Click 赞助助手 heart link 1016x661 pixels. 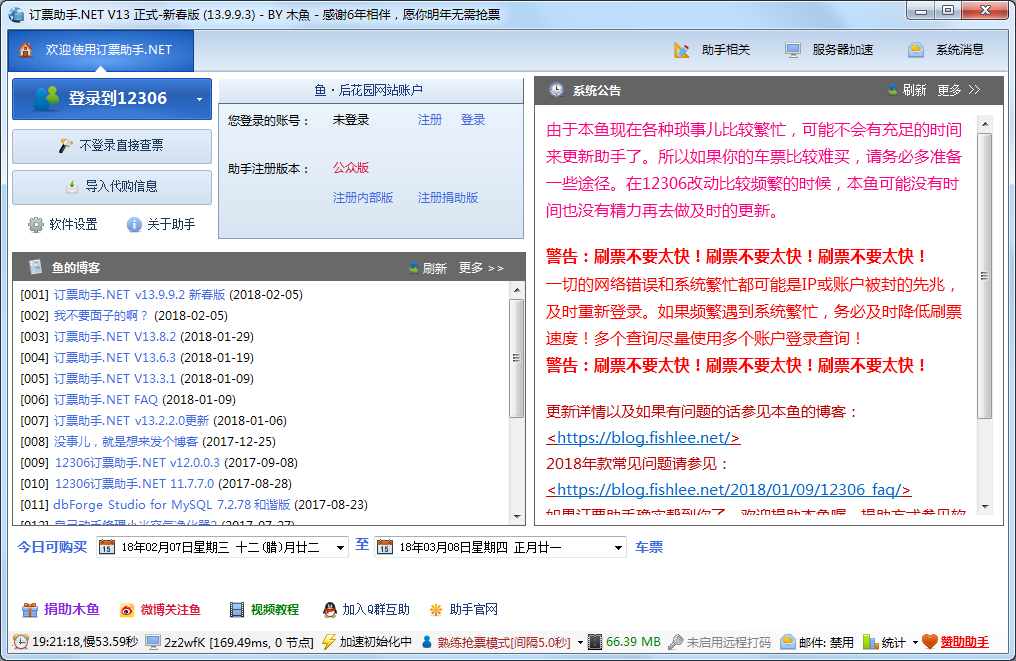[x=956, y=642]
